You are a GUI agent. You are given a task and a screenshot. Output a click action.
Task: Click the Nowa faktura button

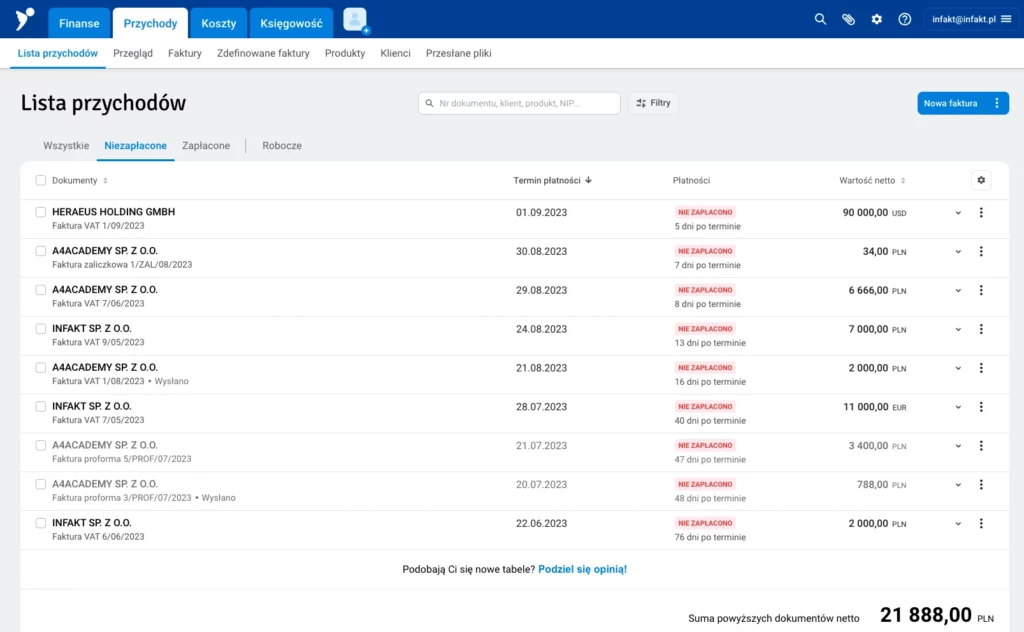click(x=950, y=103)
